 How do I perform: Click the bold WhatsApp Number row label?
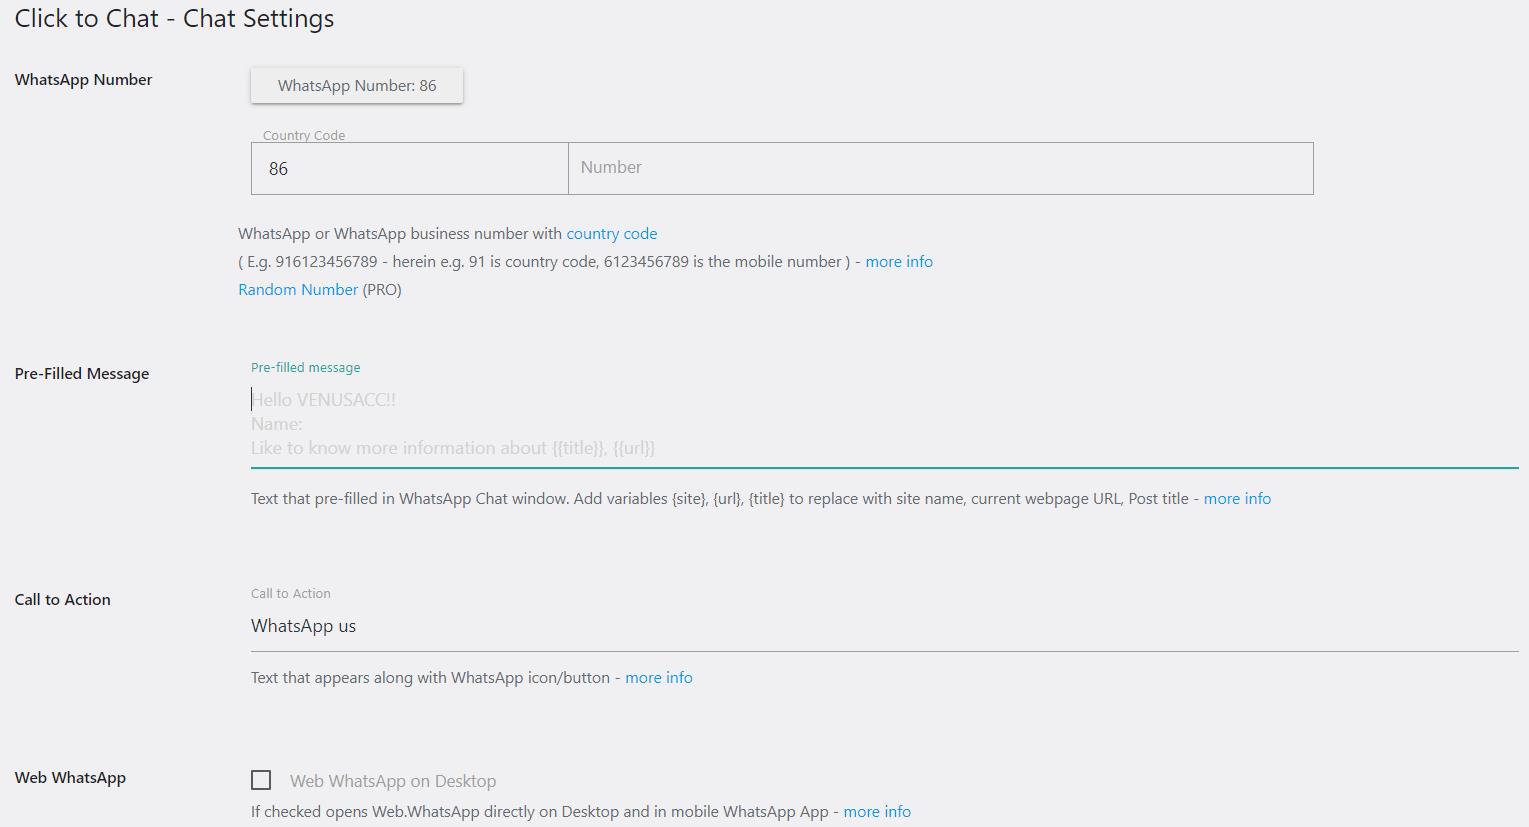(x=83, y=80)
